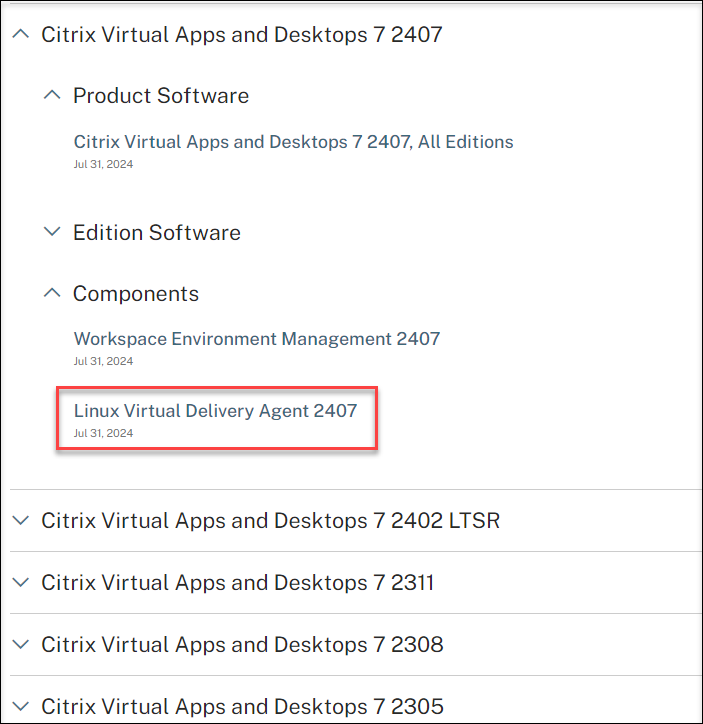Click the down chevron beside Edition Software
Viewport: 703px width, 724px height.
tap(52, 232)
